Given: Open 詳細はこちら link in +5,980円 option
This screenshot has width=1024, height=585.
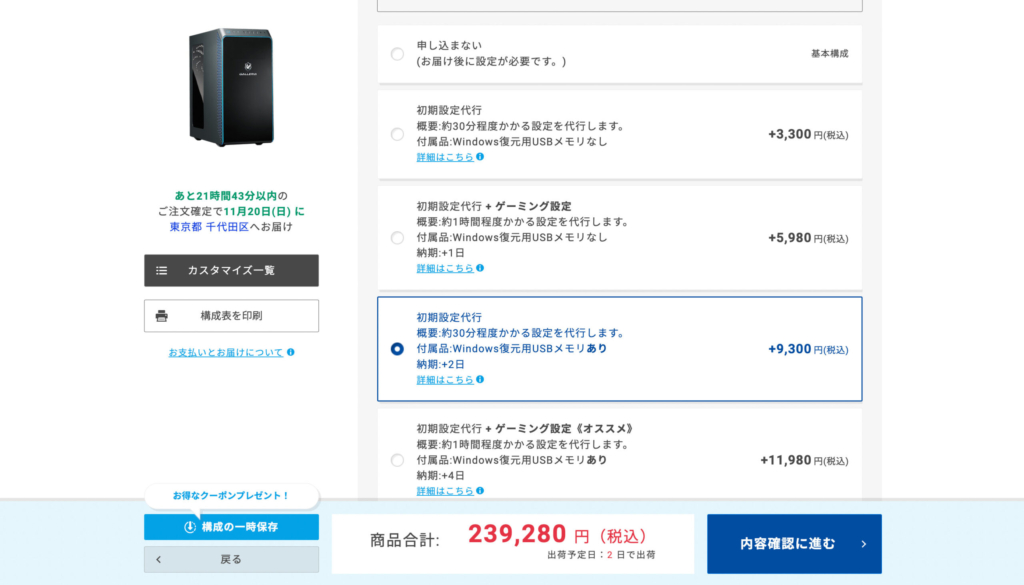Looking at the screenshot, I should pyautogui.click(x=445, y=268).
